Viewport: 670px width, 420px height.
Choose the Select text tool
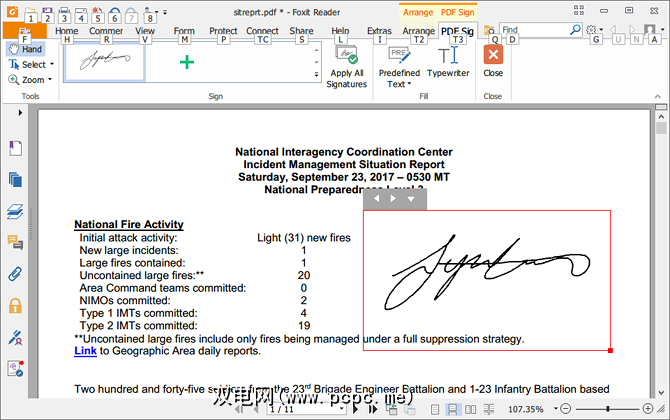28,65
